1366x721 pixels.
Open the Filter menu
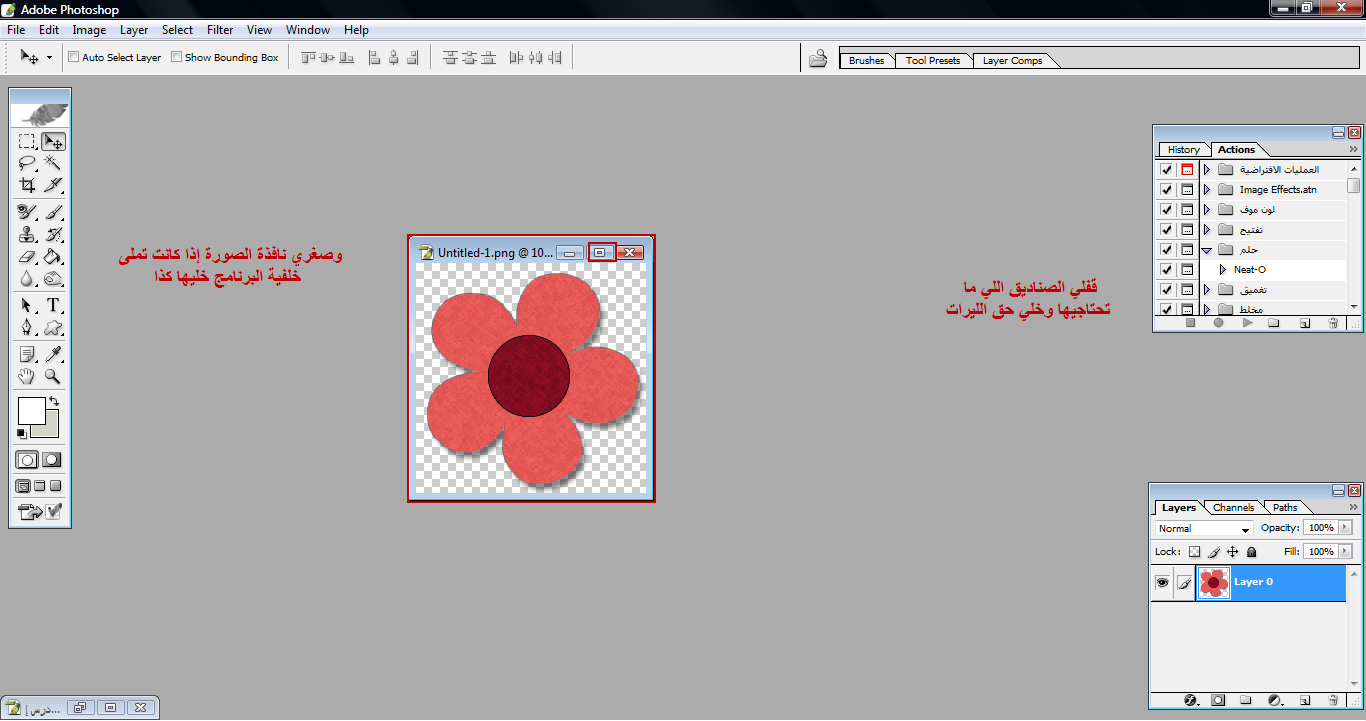[220, 30]
